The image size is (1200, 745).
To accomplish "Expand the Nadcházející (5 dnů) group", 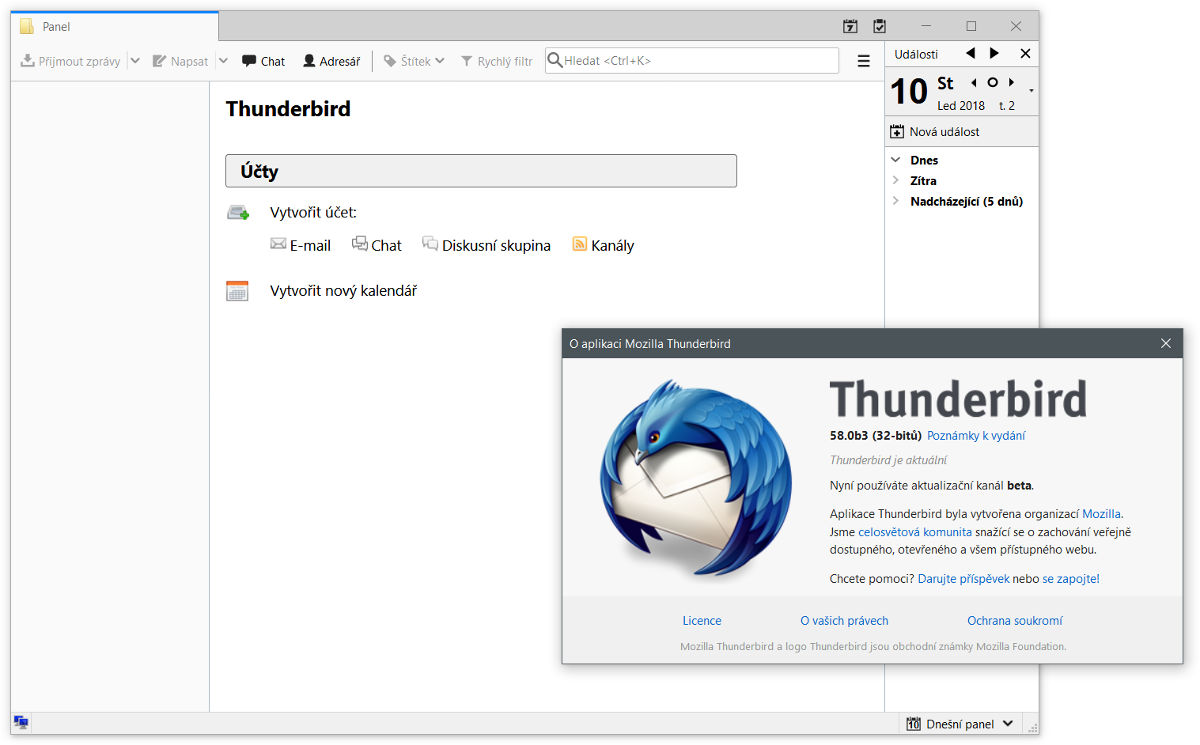I will [896, 201].
